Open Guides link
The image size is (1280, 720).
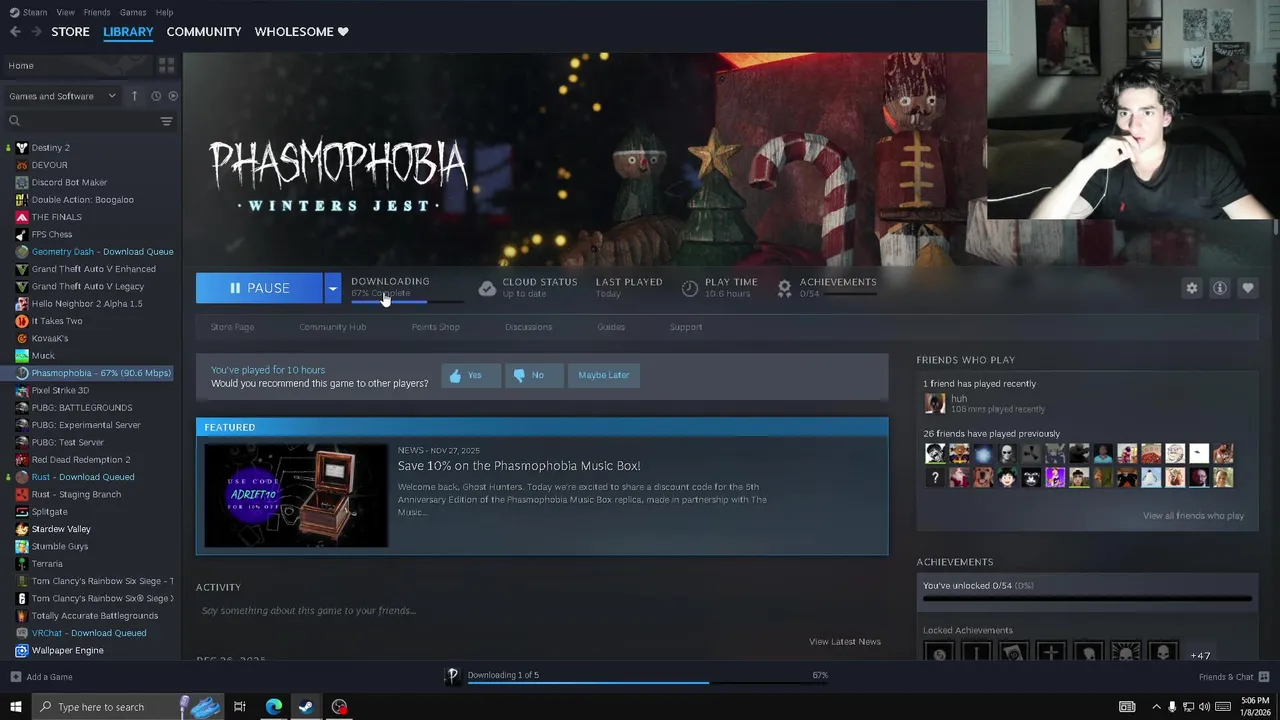pyautogui.click(x=611, y=327)
